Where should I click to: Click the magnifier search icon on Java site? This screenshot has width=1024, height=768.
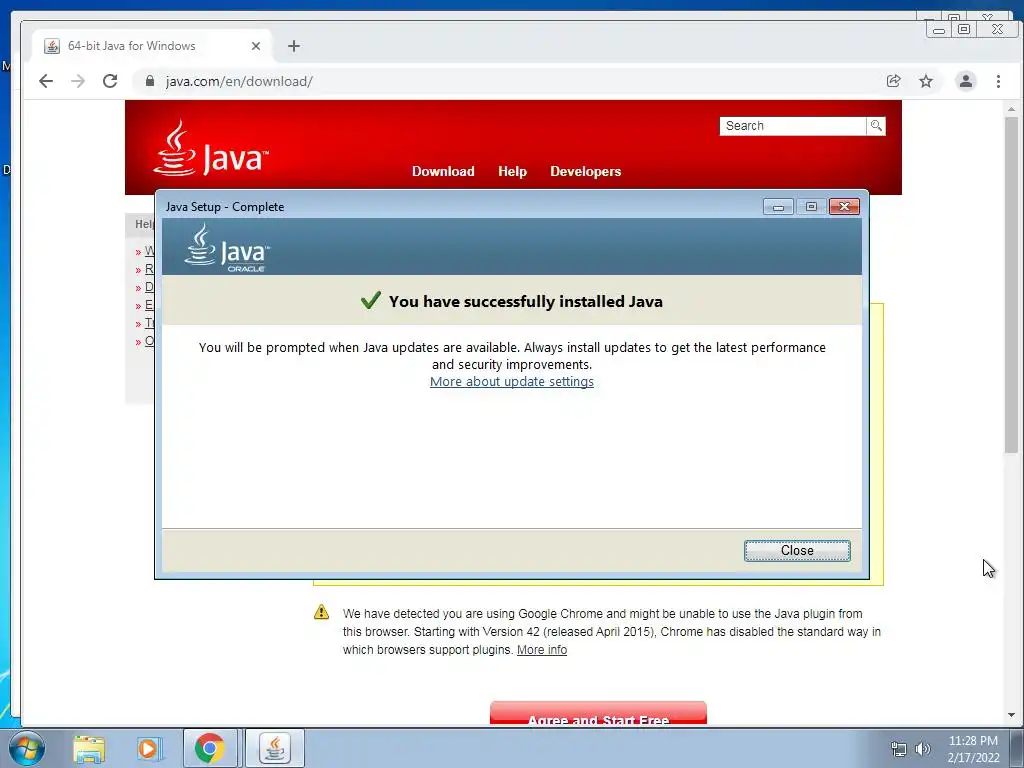876,126
